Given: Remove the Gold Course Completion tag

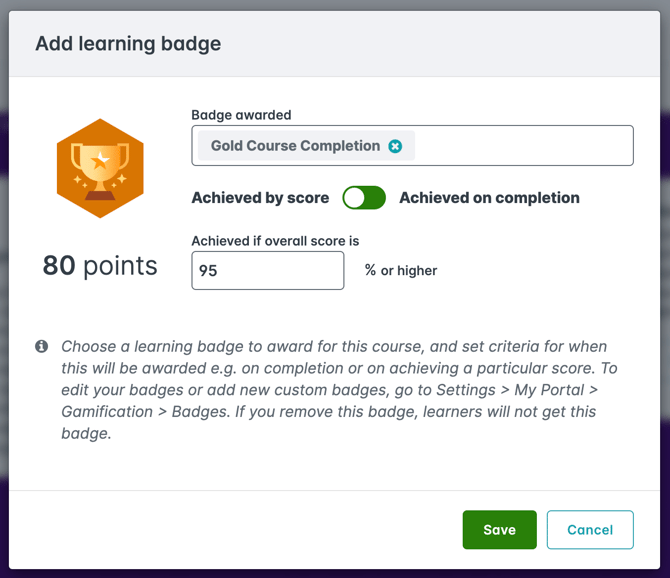Looking at the screenshot, I should tap(395, 146).
